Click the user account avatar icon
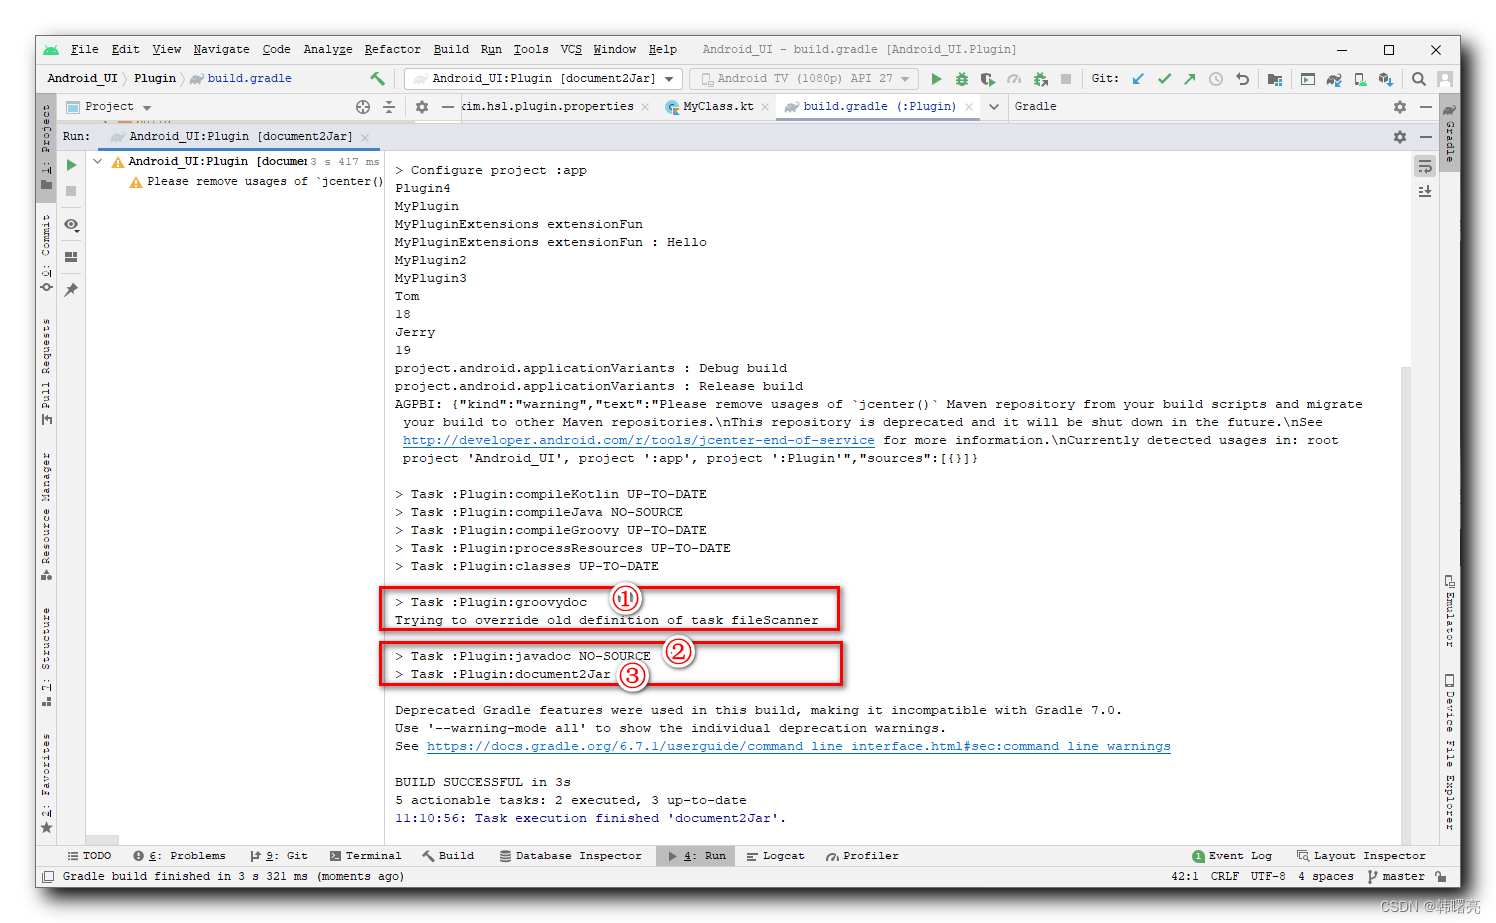The width and height of the screenshot is (1496, 923). 1444,78
